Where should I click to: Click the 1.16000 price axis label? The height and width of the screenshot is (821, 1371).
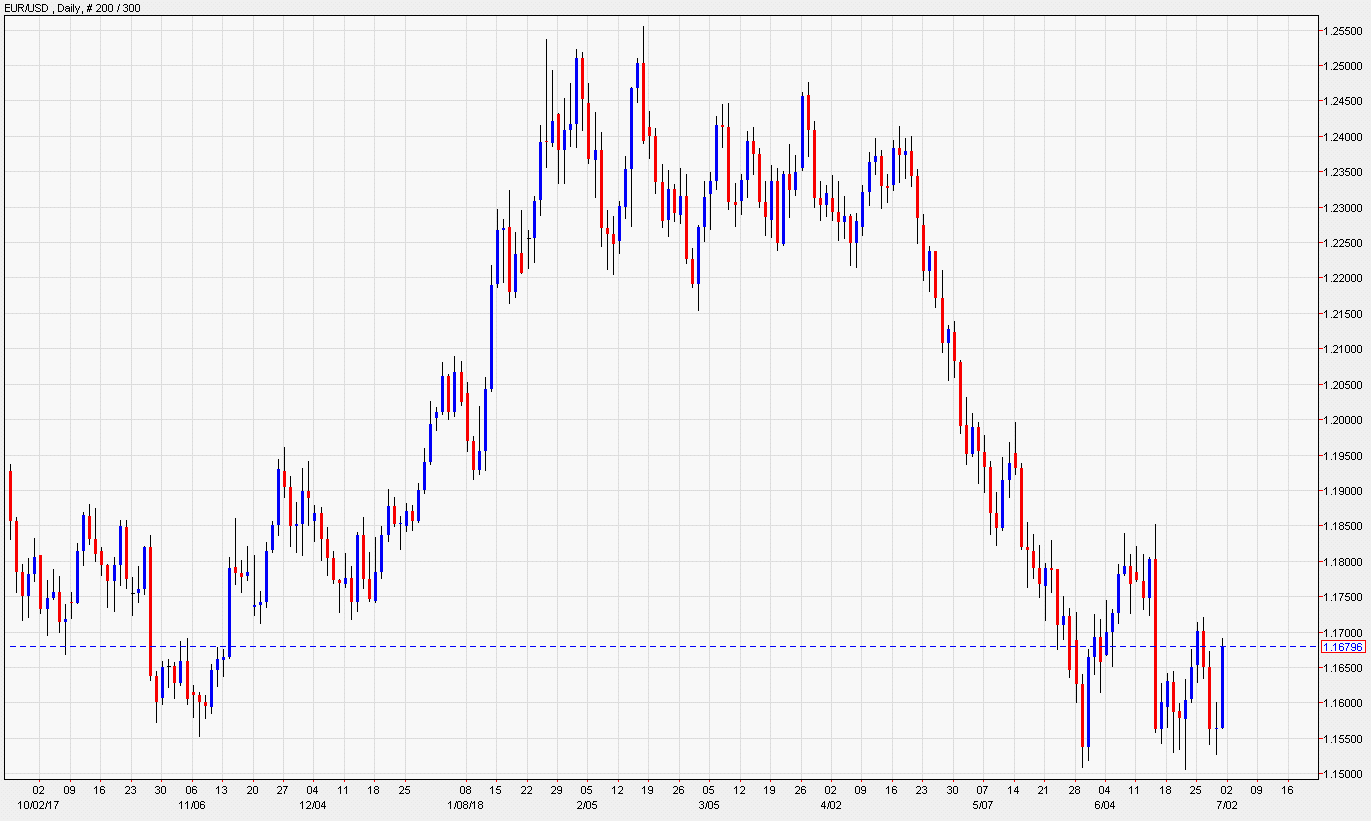(1345, 704)
